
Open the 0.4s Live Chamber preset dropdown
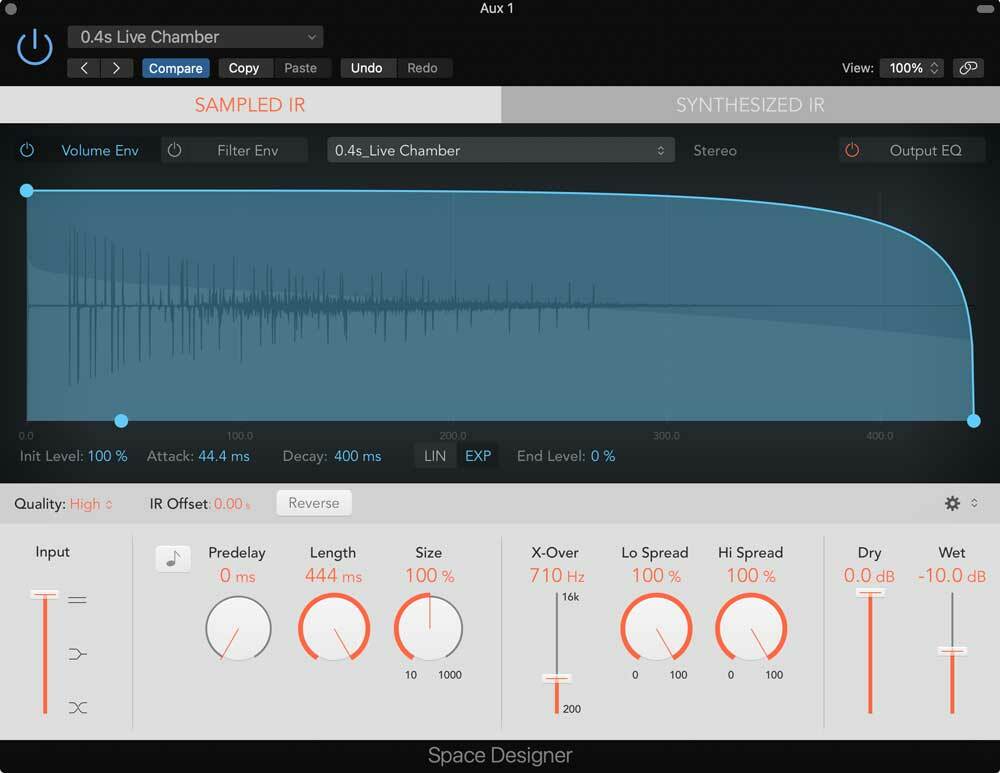point(195,37)
